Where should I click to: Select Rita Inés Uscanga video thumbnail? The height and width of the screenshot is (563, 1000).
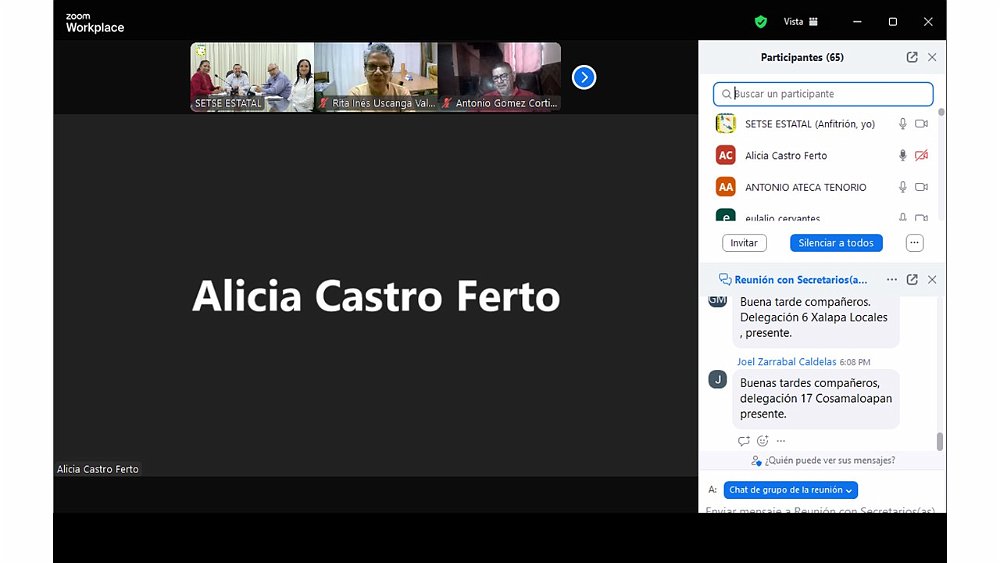coord(376,76)
